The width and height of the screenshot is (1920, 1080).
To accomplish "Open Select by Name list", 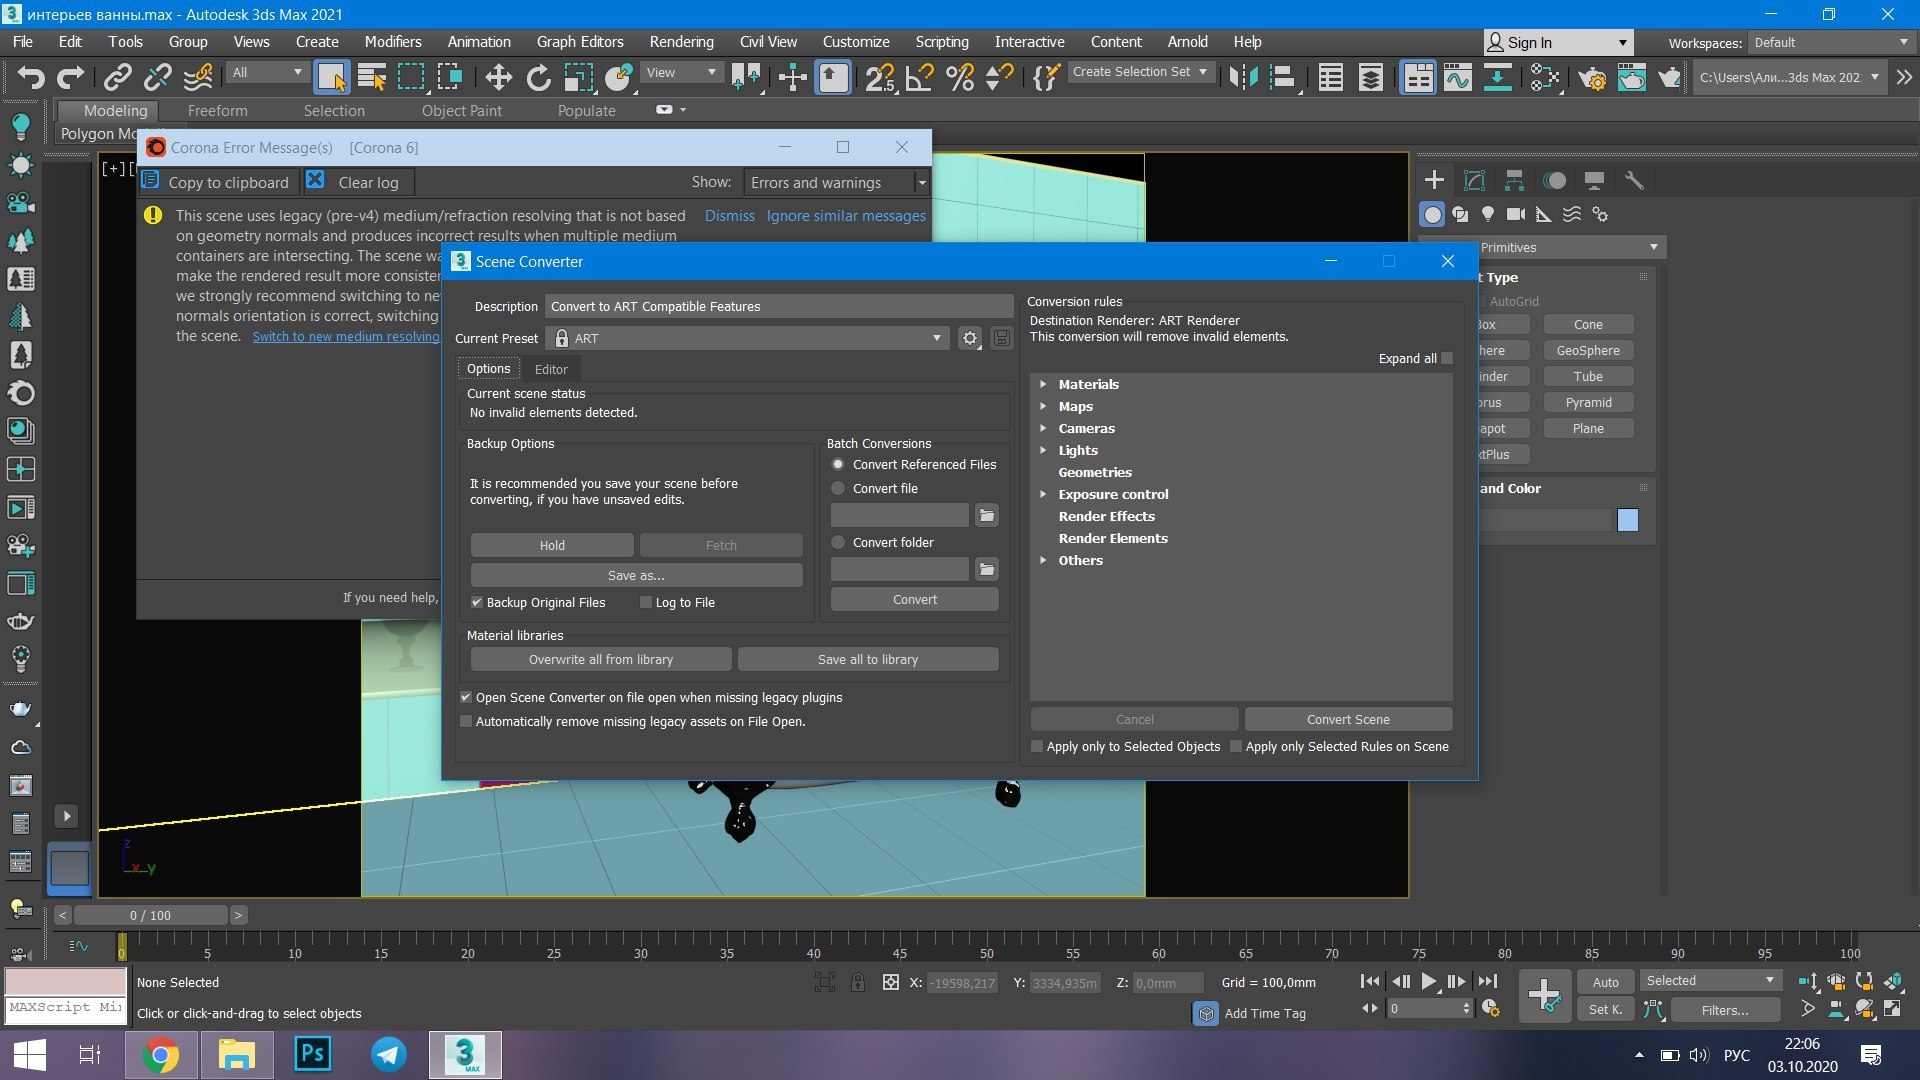I will 372,77.
